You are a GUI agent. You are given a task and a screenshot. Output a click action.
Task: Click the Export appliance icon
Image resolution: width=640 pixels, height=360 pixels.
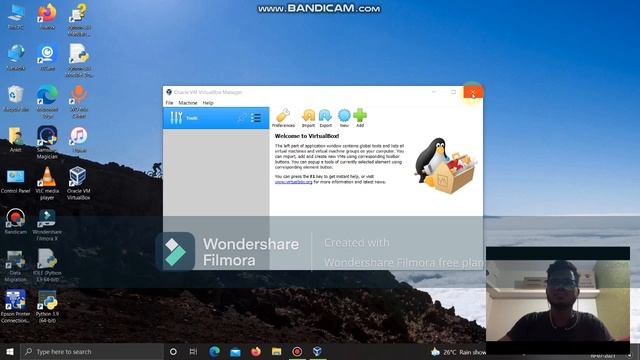[x=325, y=118]
